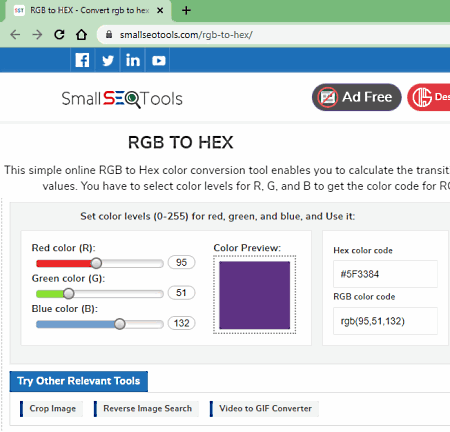
Task: Select the RGB to HEX browser tab
Action: click(88, 11)
